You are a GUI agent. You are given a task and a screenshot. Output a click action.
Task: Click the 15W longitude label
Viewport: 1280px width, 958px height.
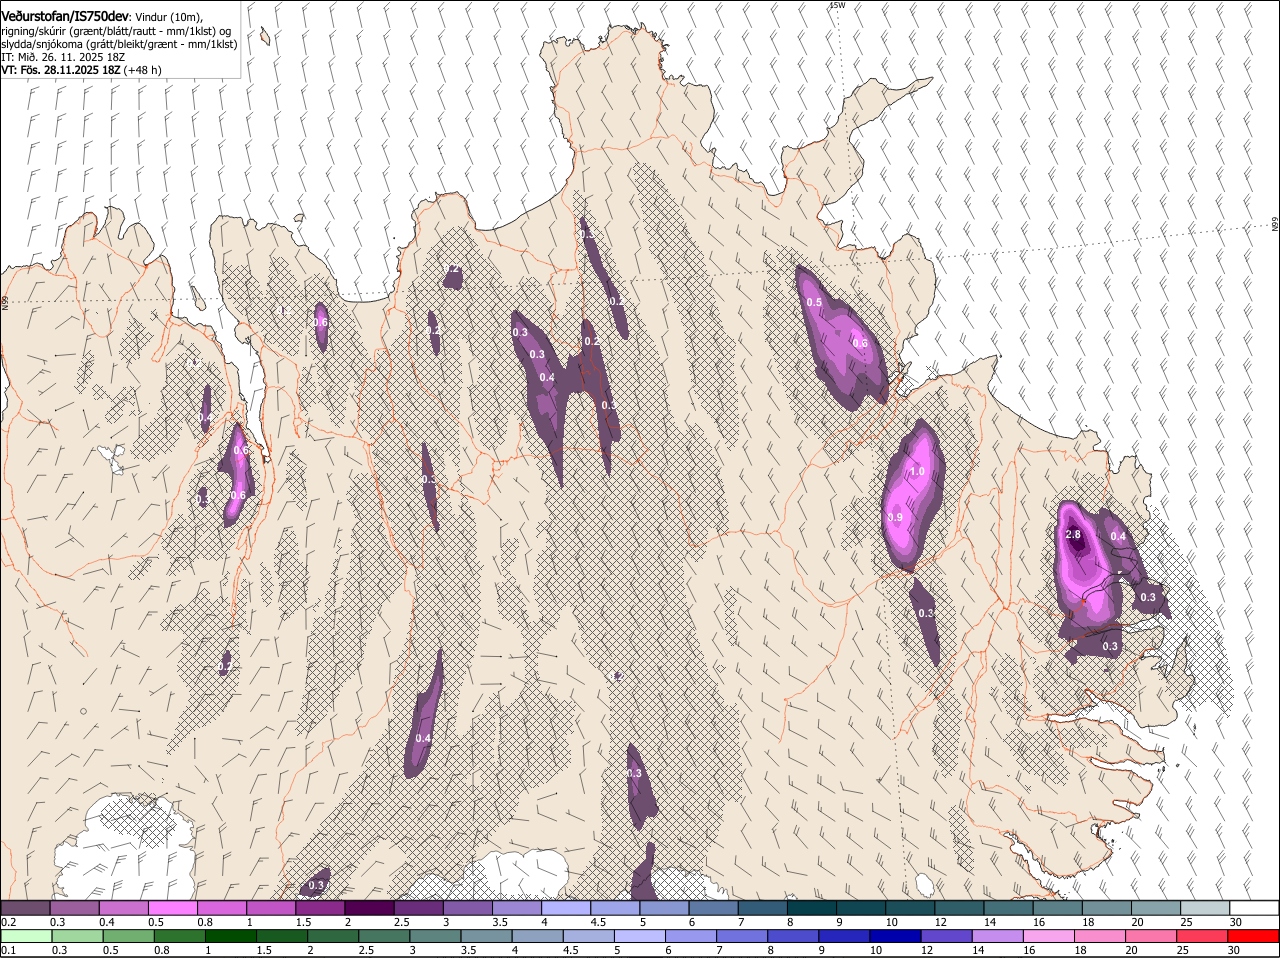837,5
